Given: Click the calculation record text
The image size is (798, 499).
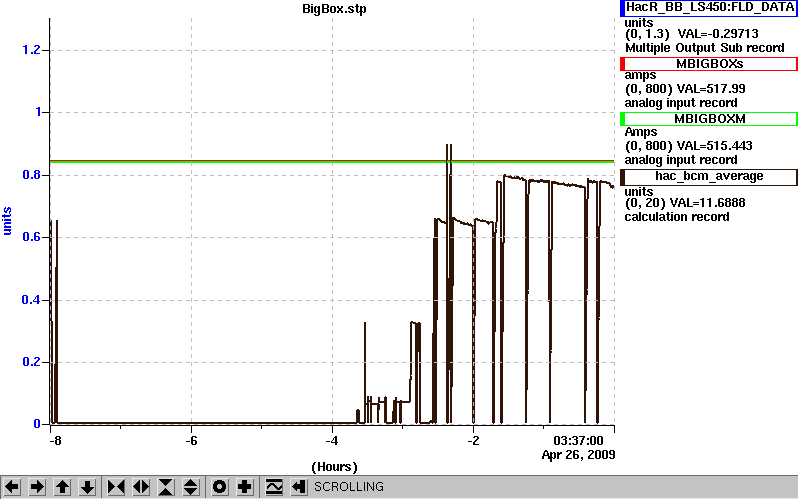Looking at the screenshot, I should pyautogui.click(x=677, y=217).
